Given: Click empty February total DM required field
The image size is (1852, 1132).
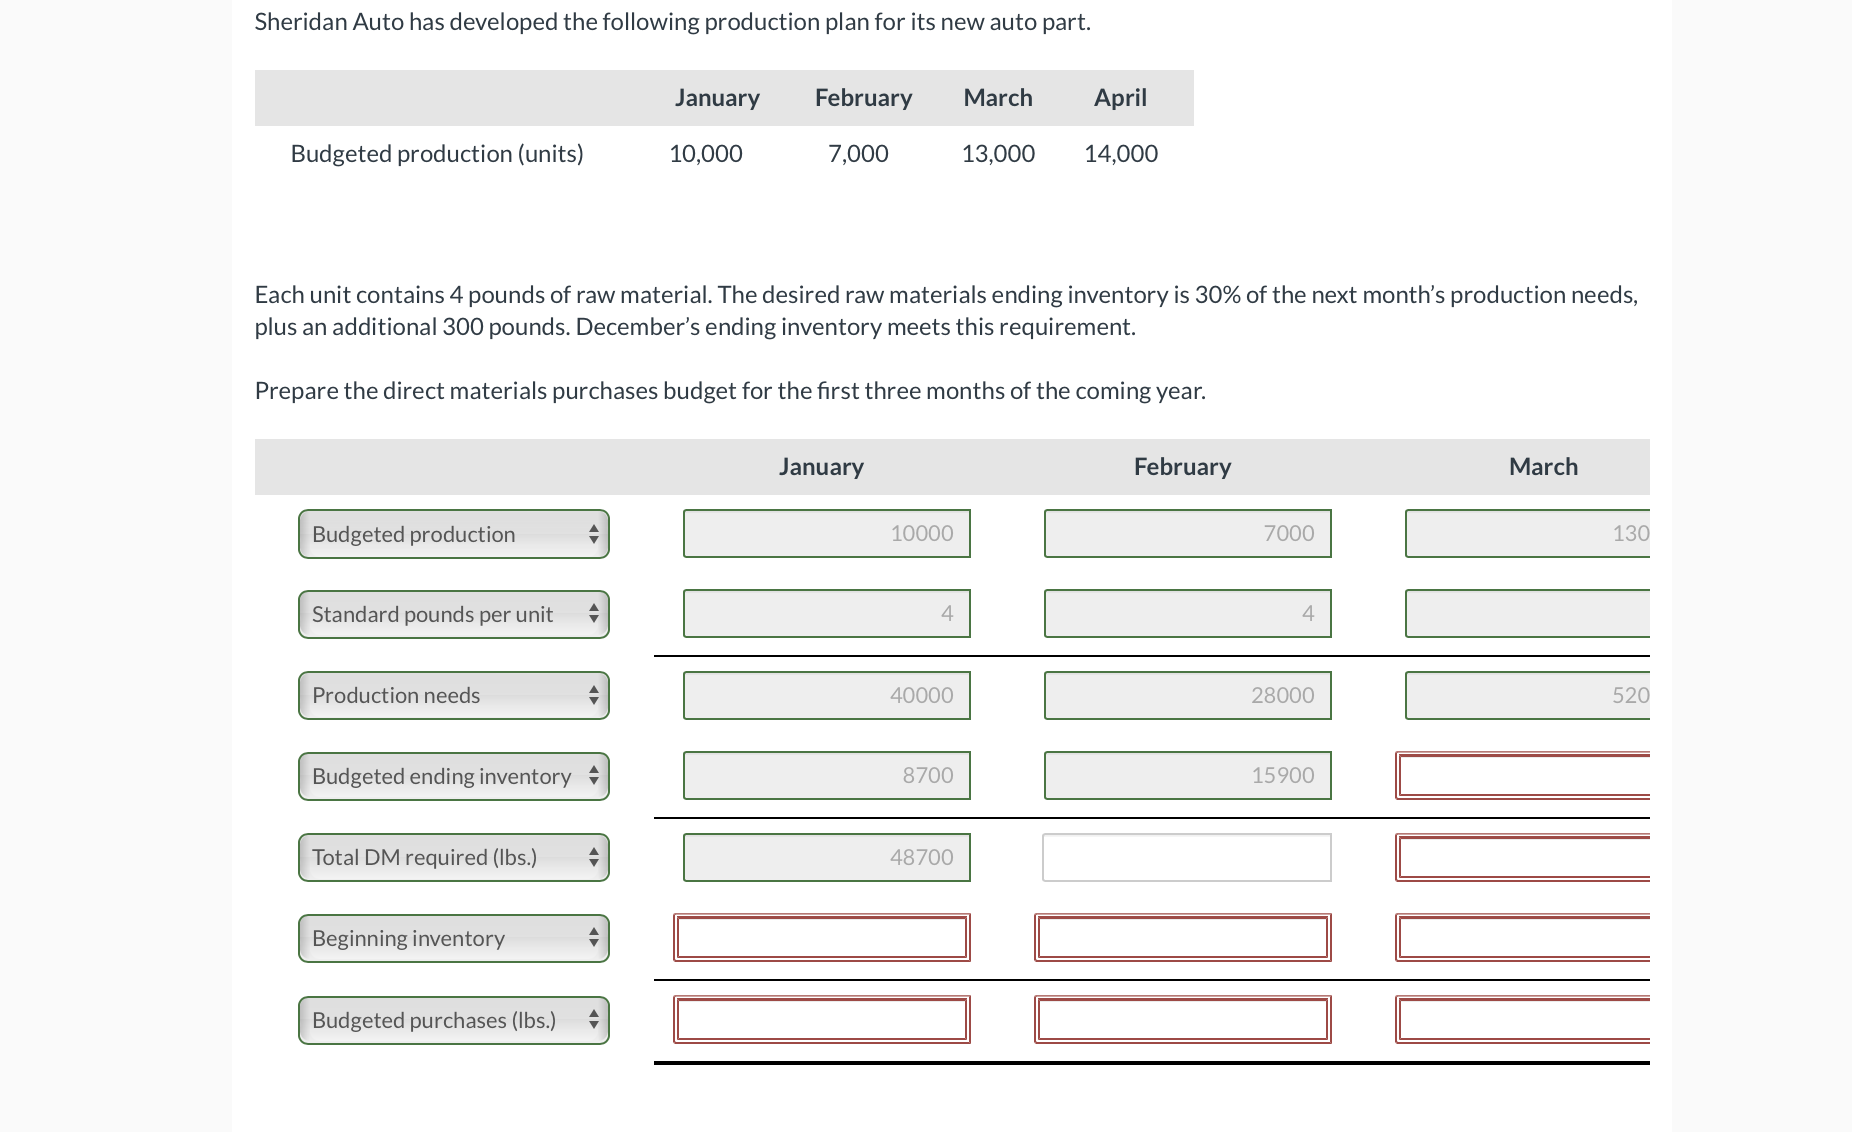Looking at the screenshot, I should (x=1187, y=857).
